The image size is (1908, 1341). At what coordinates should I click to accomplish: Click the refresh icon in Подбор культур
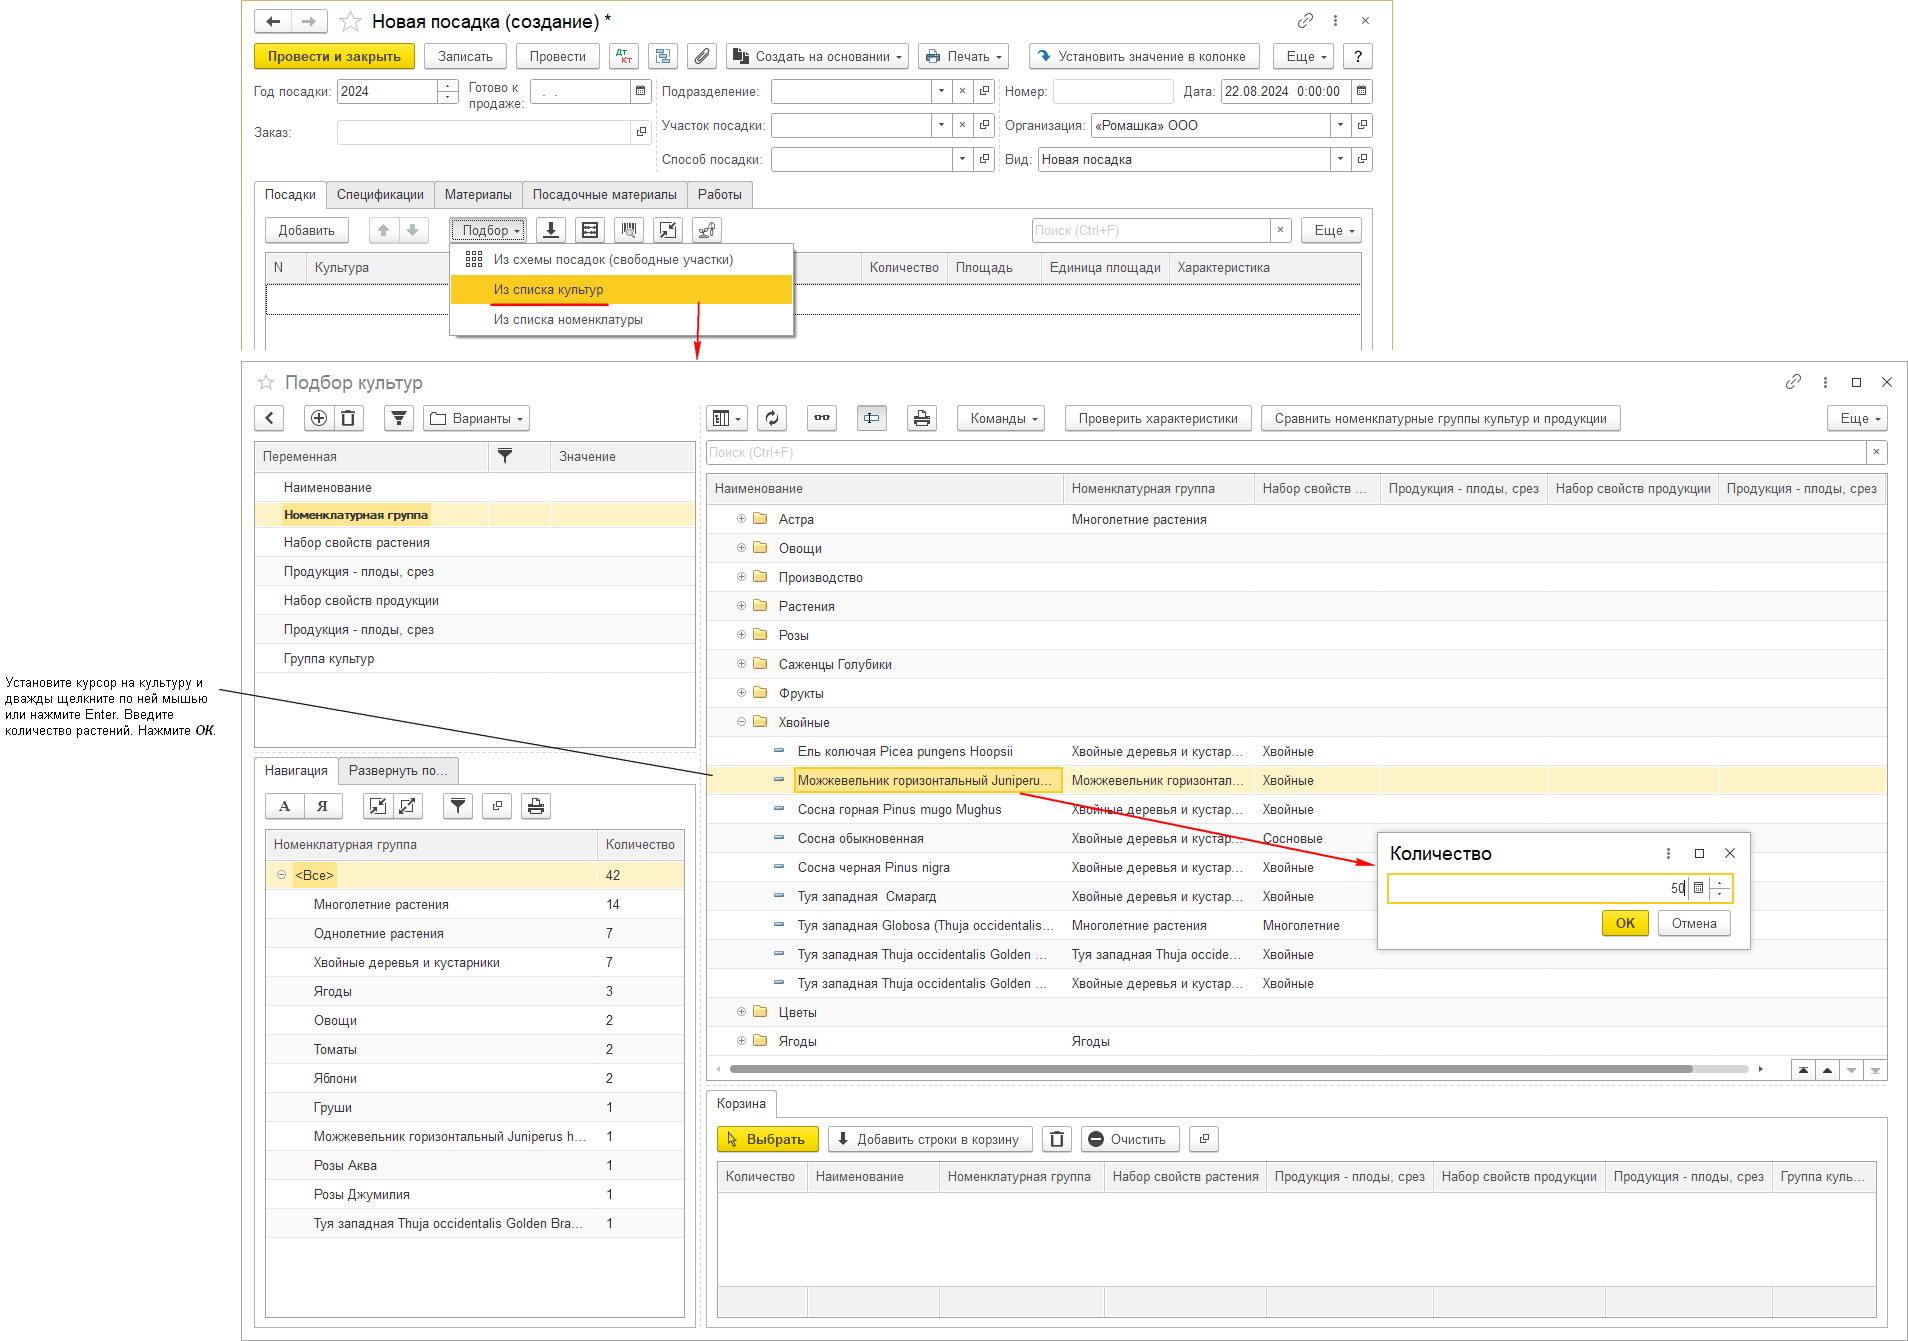pos(772,419)
